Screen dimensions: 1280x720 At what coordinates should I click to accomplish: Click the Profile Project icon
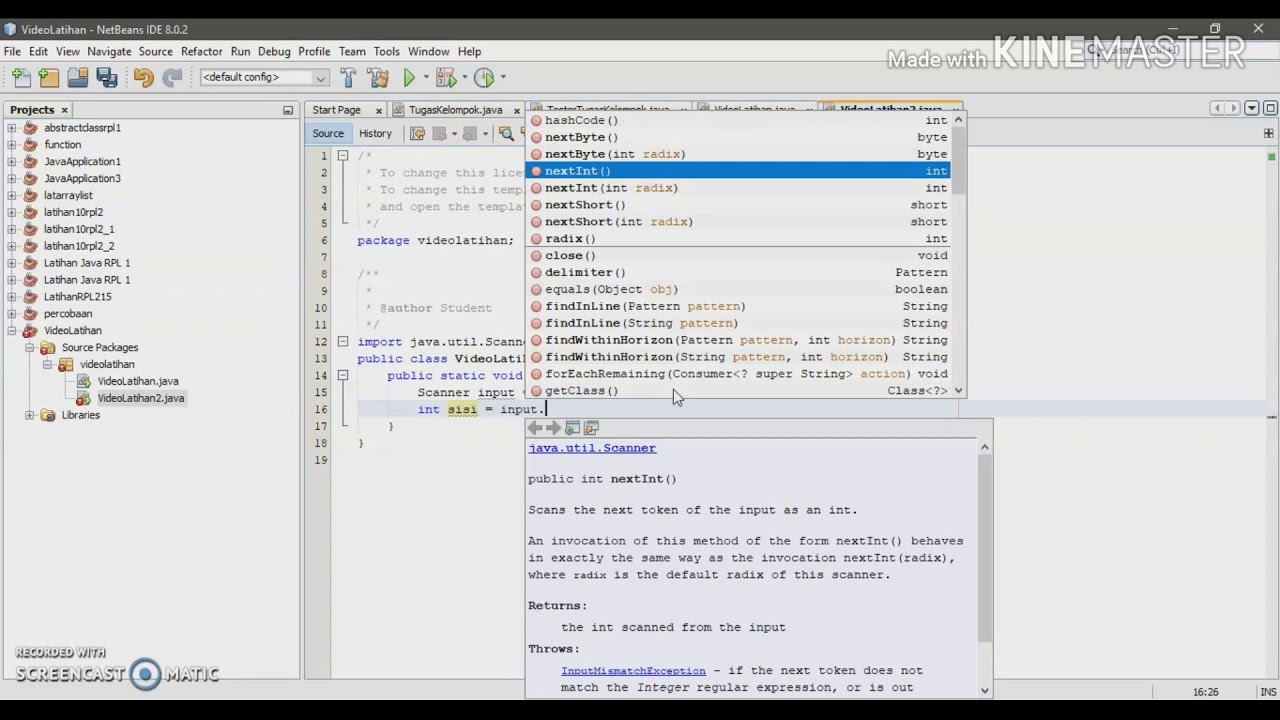484,77
